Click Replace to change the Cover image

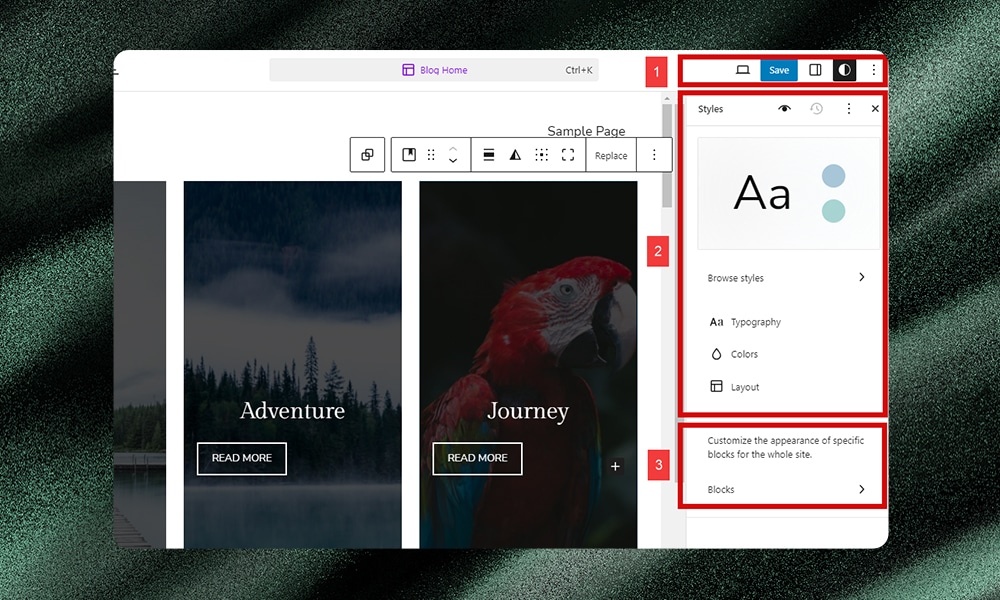[611, 155]
